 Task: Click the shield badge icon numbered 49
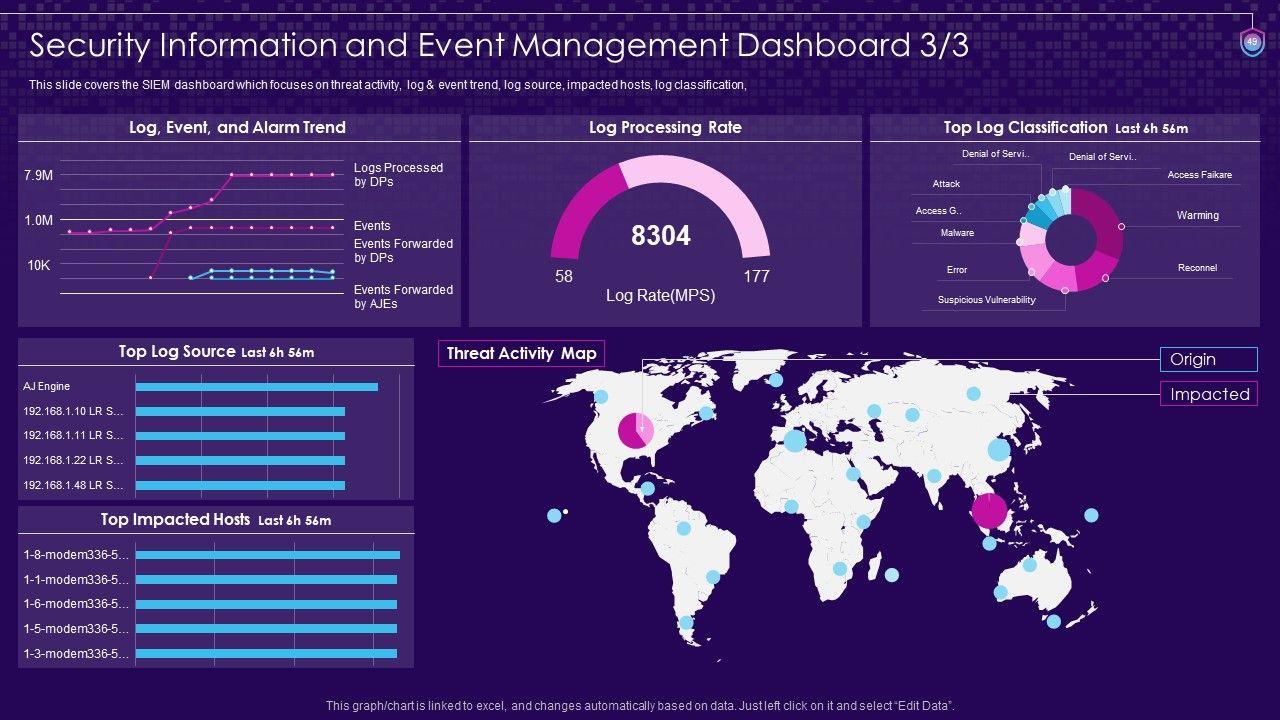click(x=1251, y=42)
